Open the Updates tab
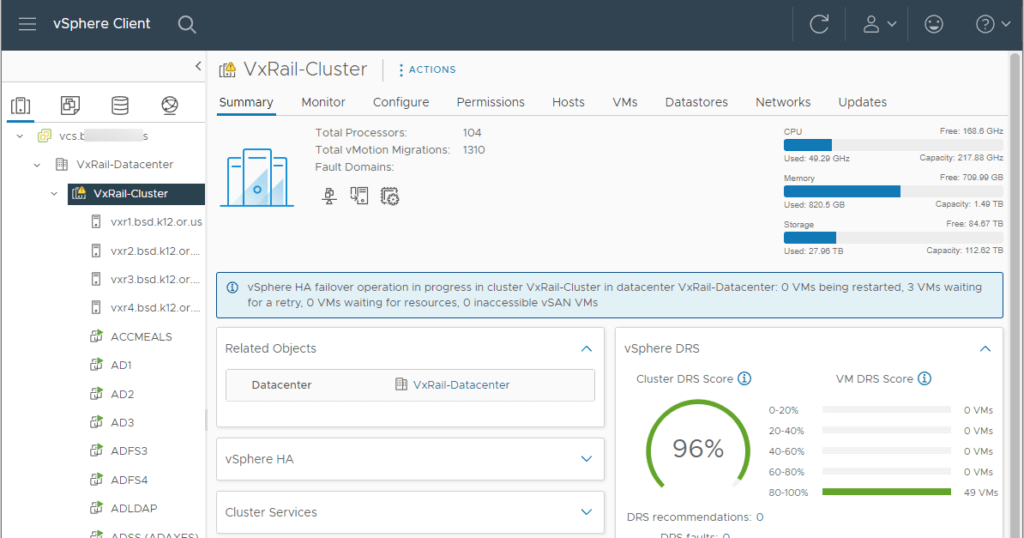The height and width of the screenshot is (538, 1024). (x=862, y=103)
